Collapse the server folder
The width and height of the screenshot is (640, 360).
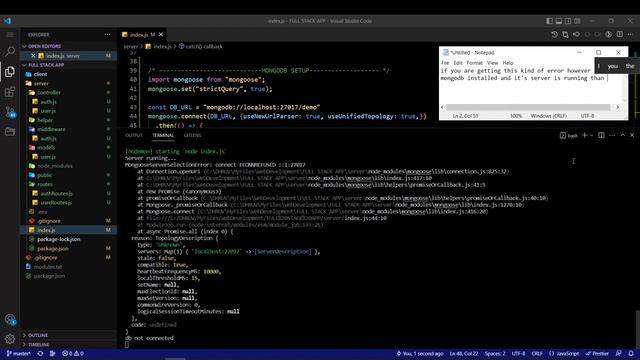(68, 83)
